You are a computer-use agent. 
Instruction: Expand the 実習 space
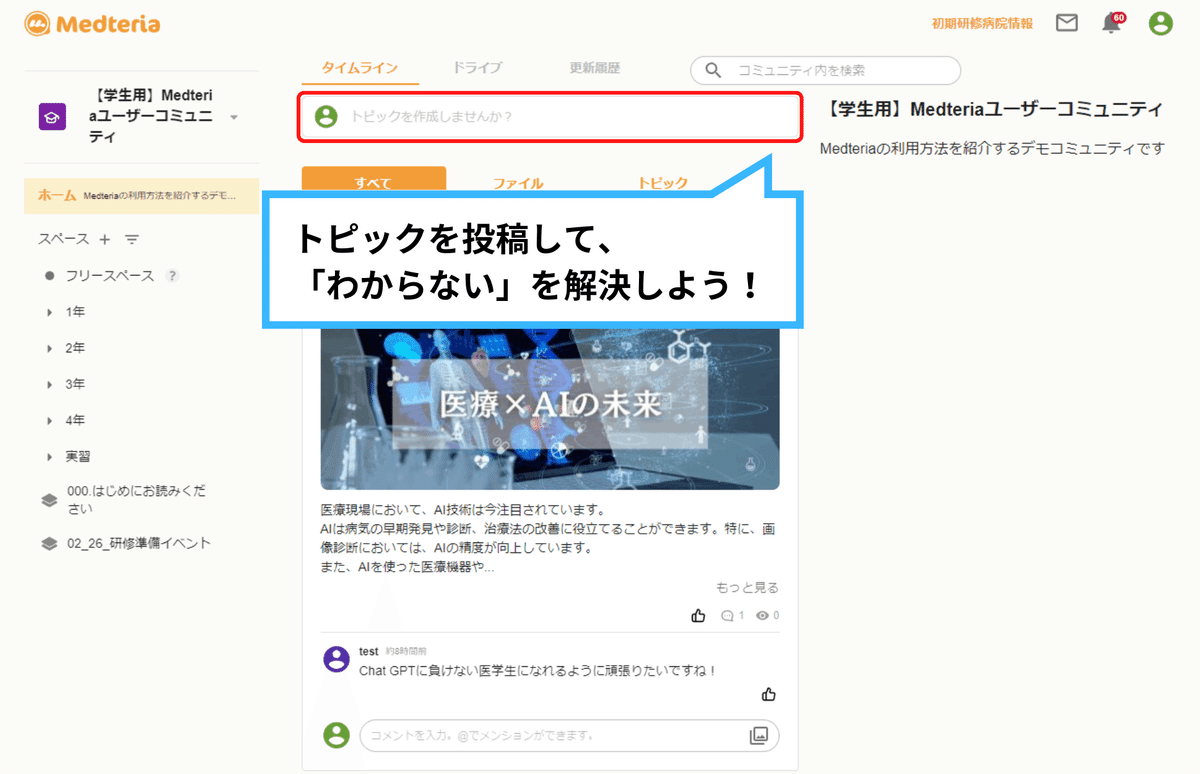49,456
